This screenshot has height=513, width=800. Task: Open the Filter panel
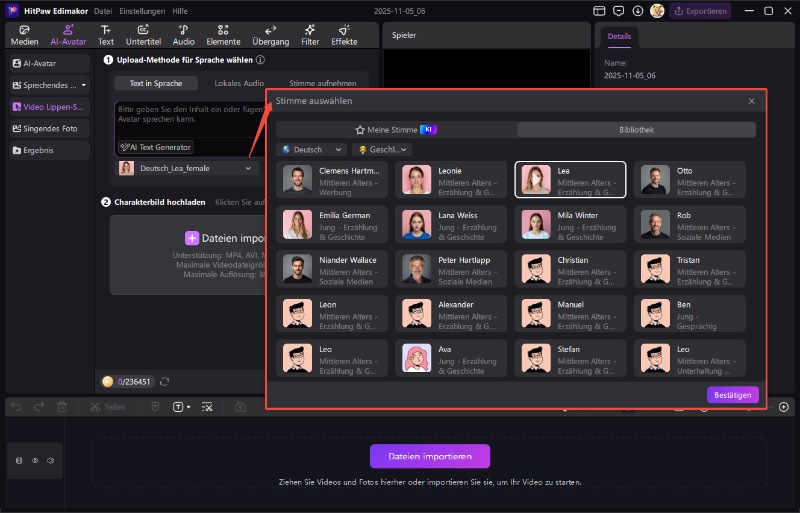(310, 35)
